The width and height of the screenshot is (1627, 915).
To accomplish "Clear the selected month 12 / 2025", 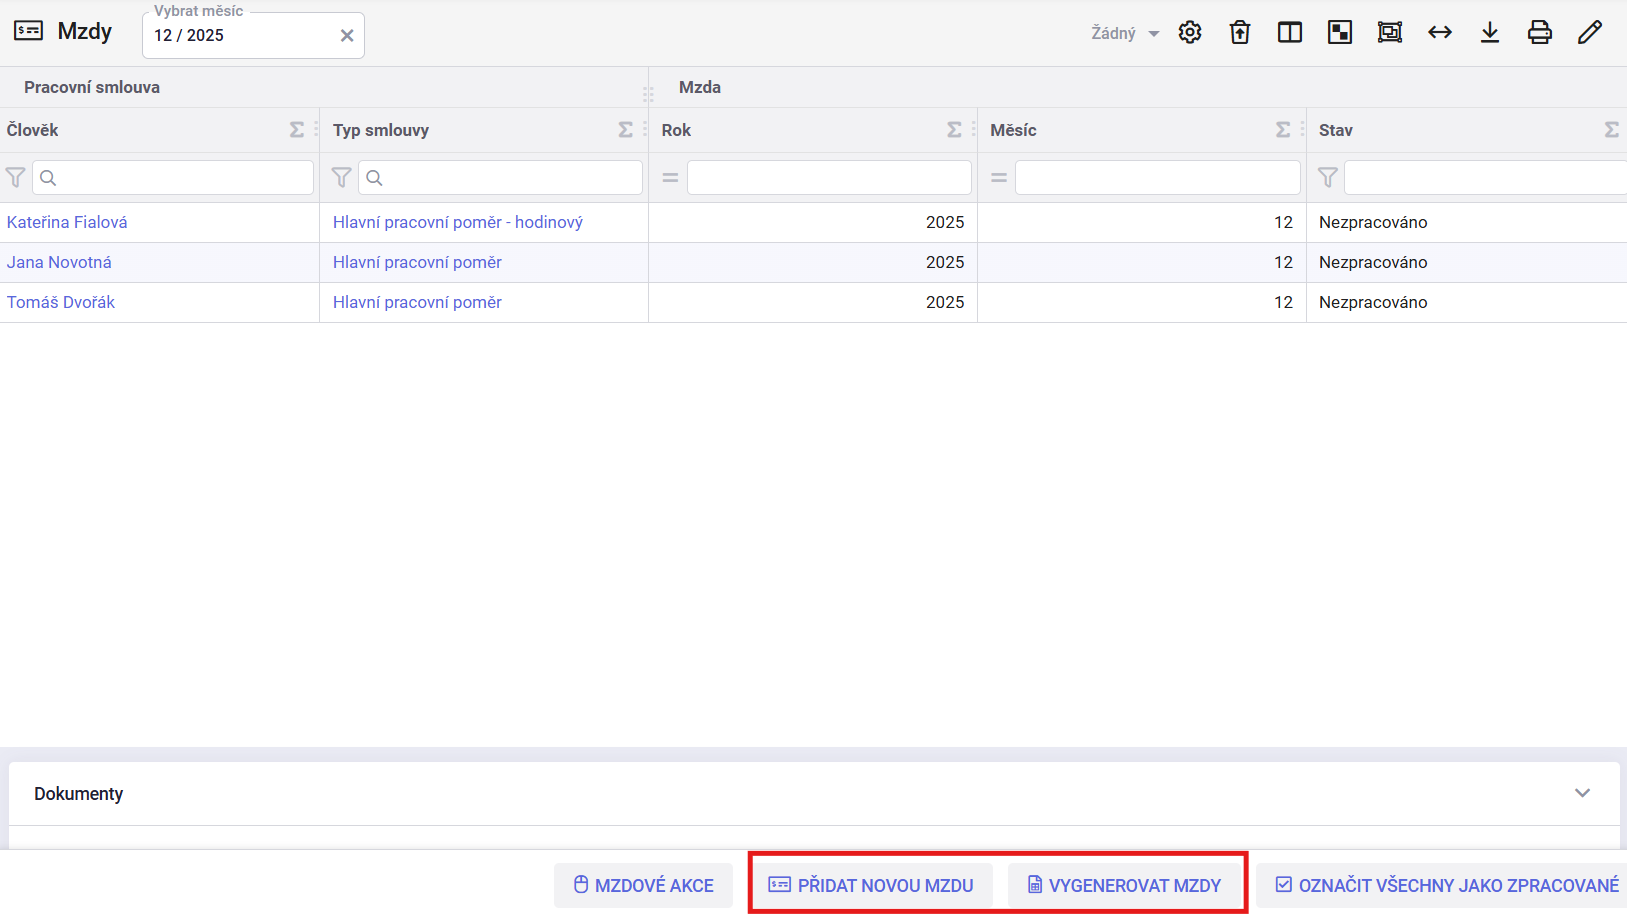I will tap(347, 36).
